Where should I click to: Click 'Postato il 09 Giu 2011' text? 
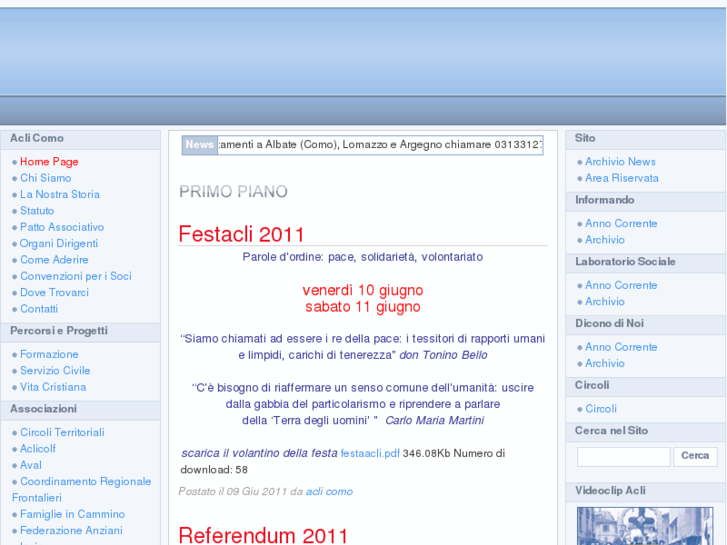point(233,492)
